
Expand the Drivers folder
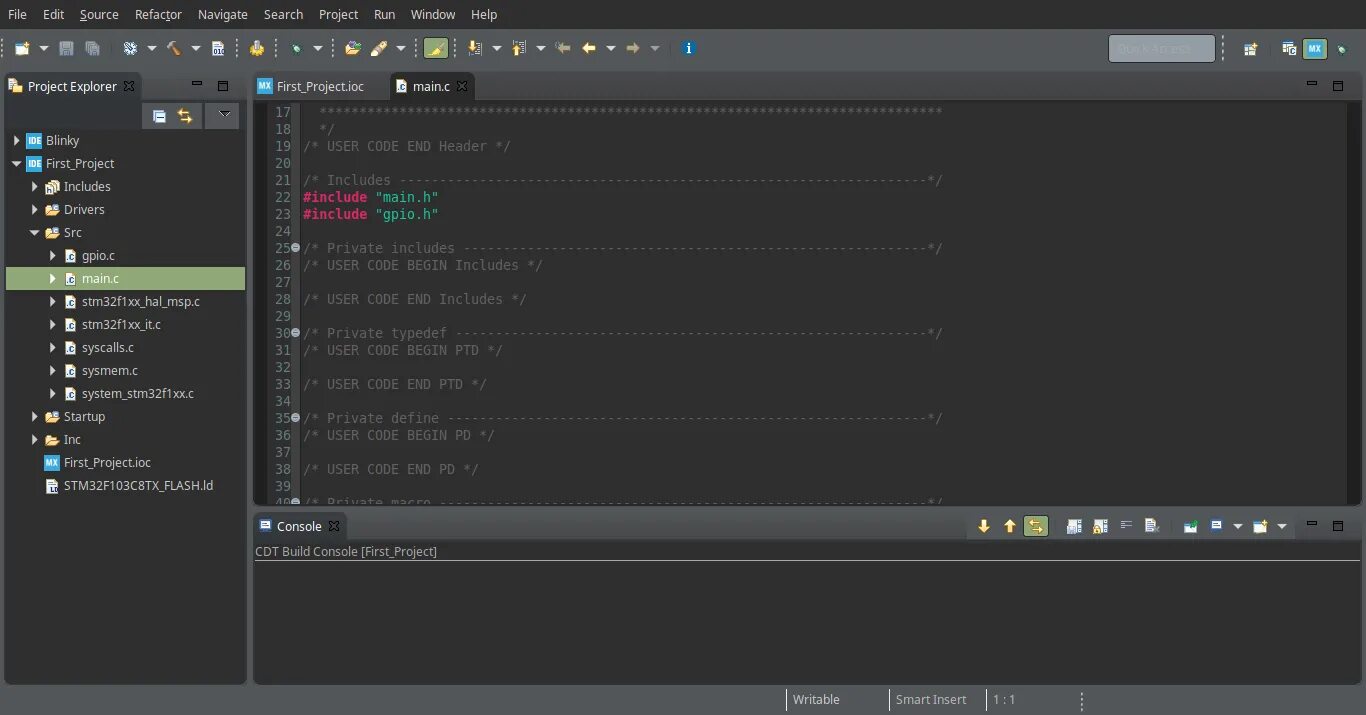35,210
